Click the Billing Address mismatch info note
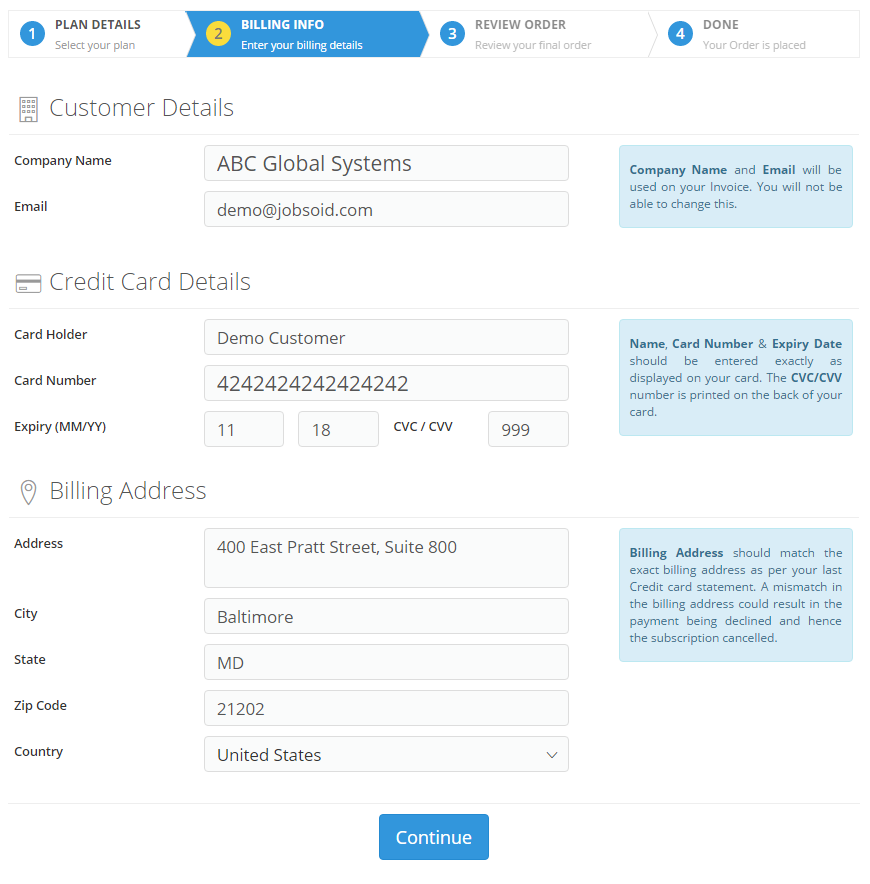The width and height of the screenshot is (870, 884). (x=736, y=595)
